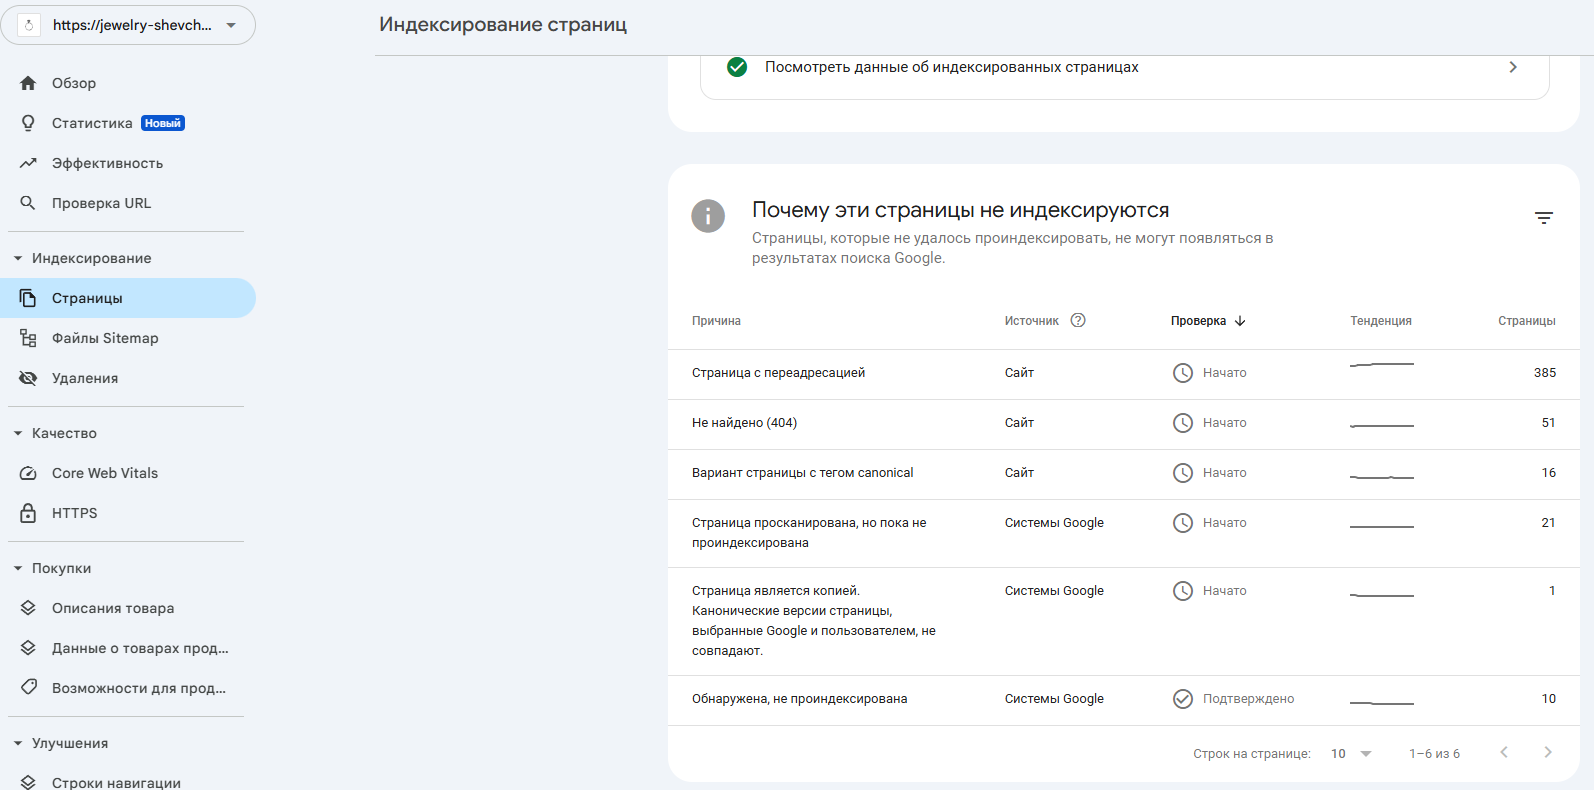Open the property selector dropdown

128,25
